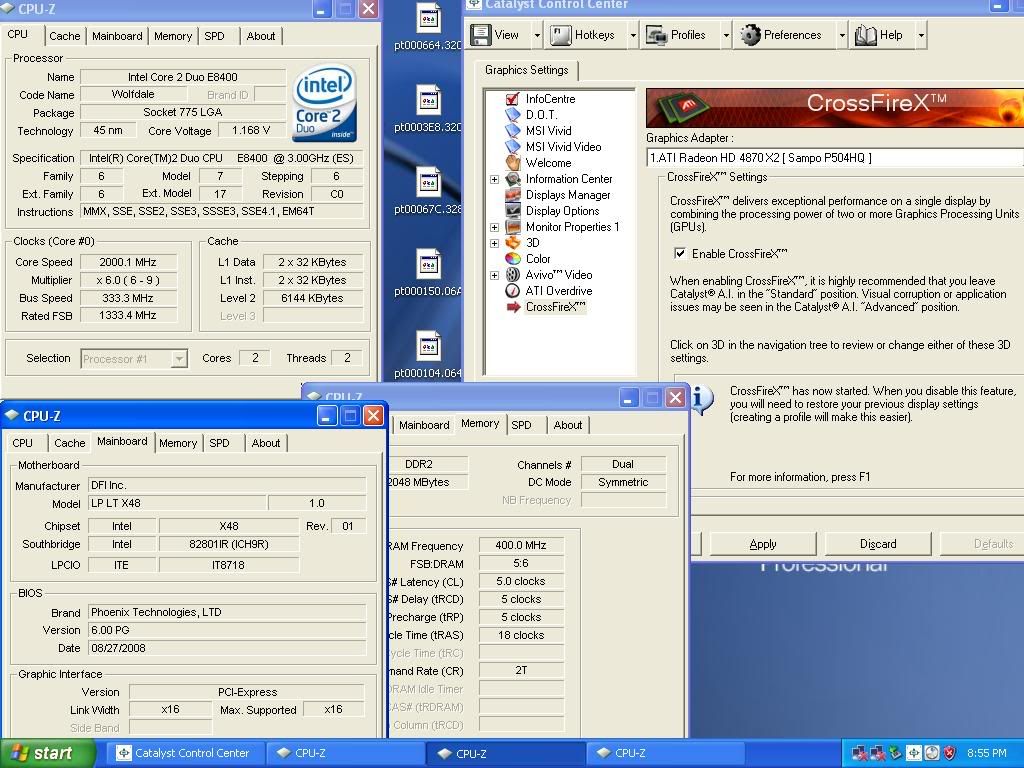Screen dimensions: 1024x768
Task: Open SPD tab in Processor CPU-Z window
Action: [x=214, y=36]
